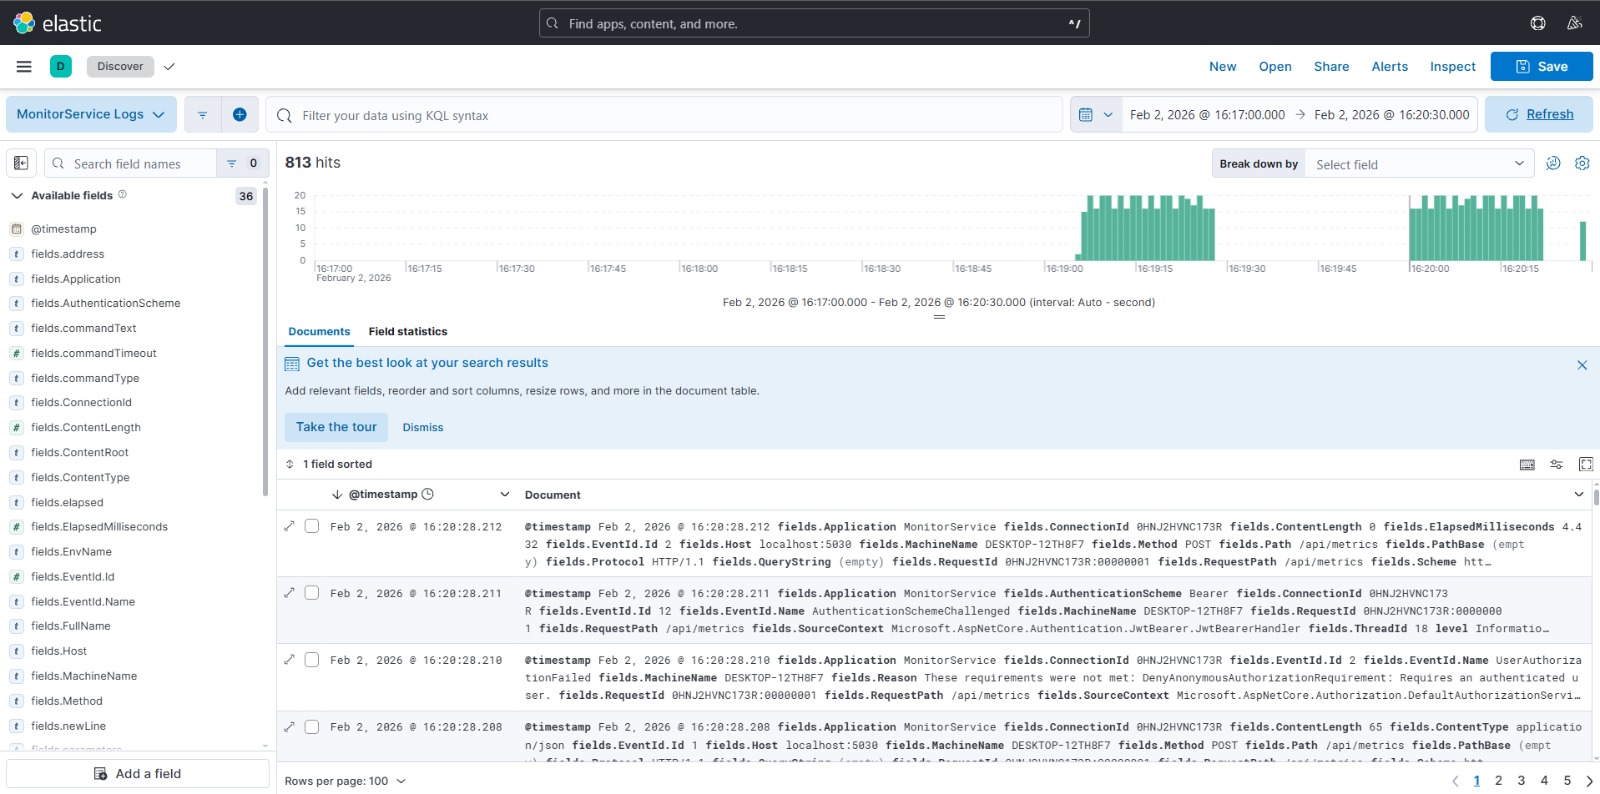Enter fullscreen mode for document table
The height and width of the screenshot is (794, 1600).
tap(1586, 464)
